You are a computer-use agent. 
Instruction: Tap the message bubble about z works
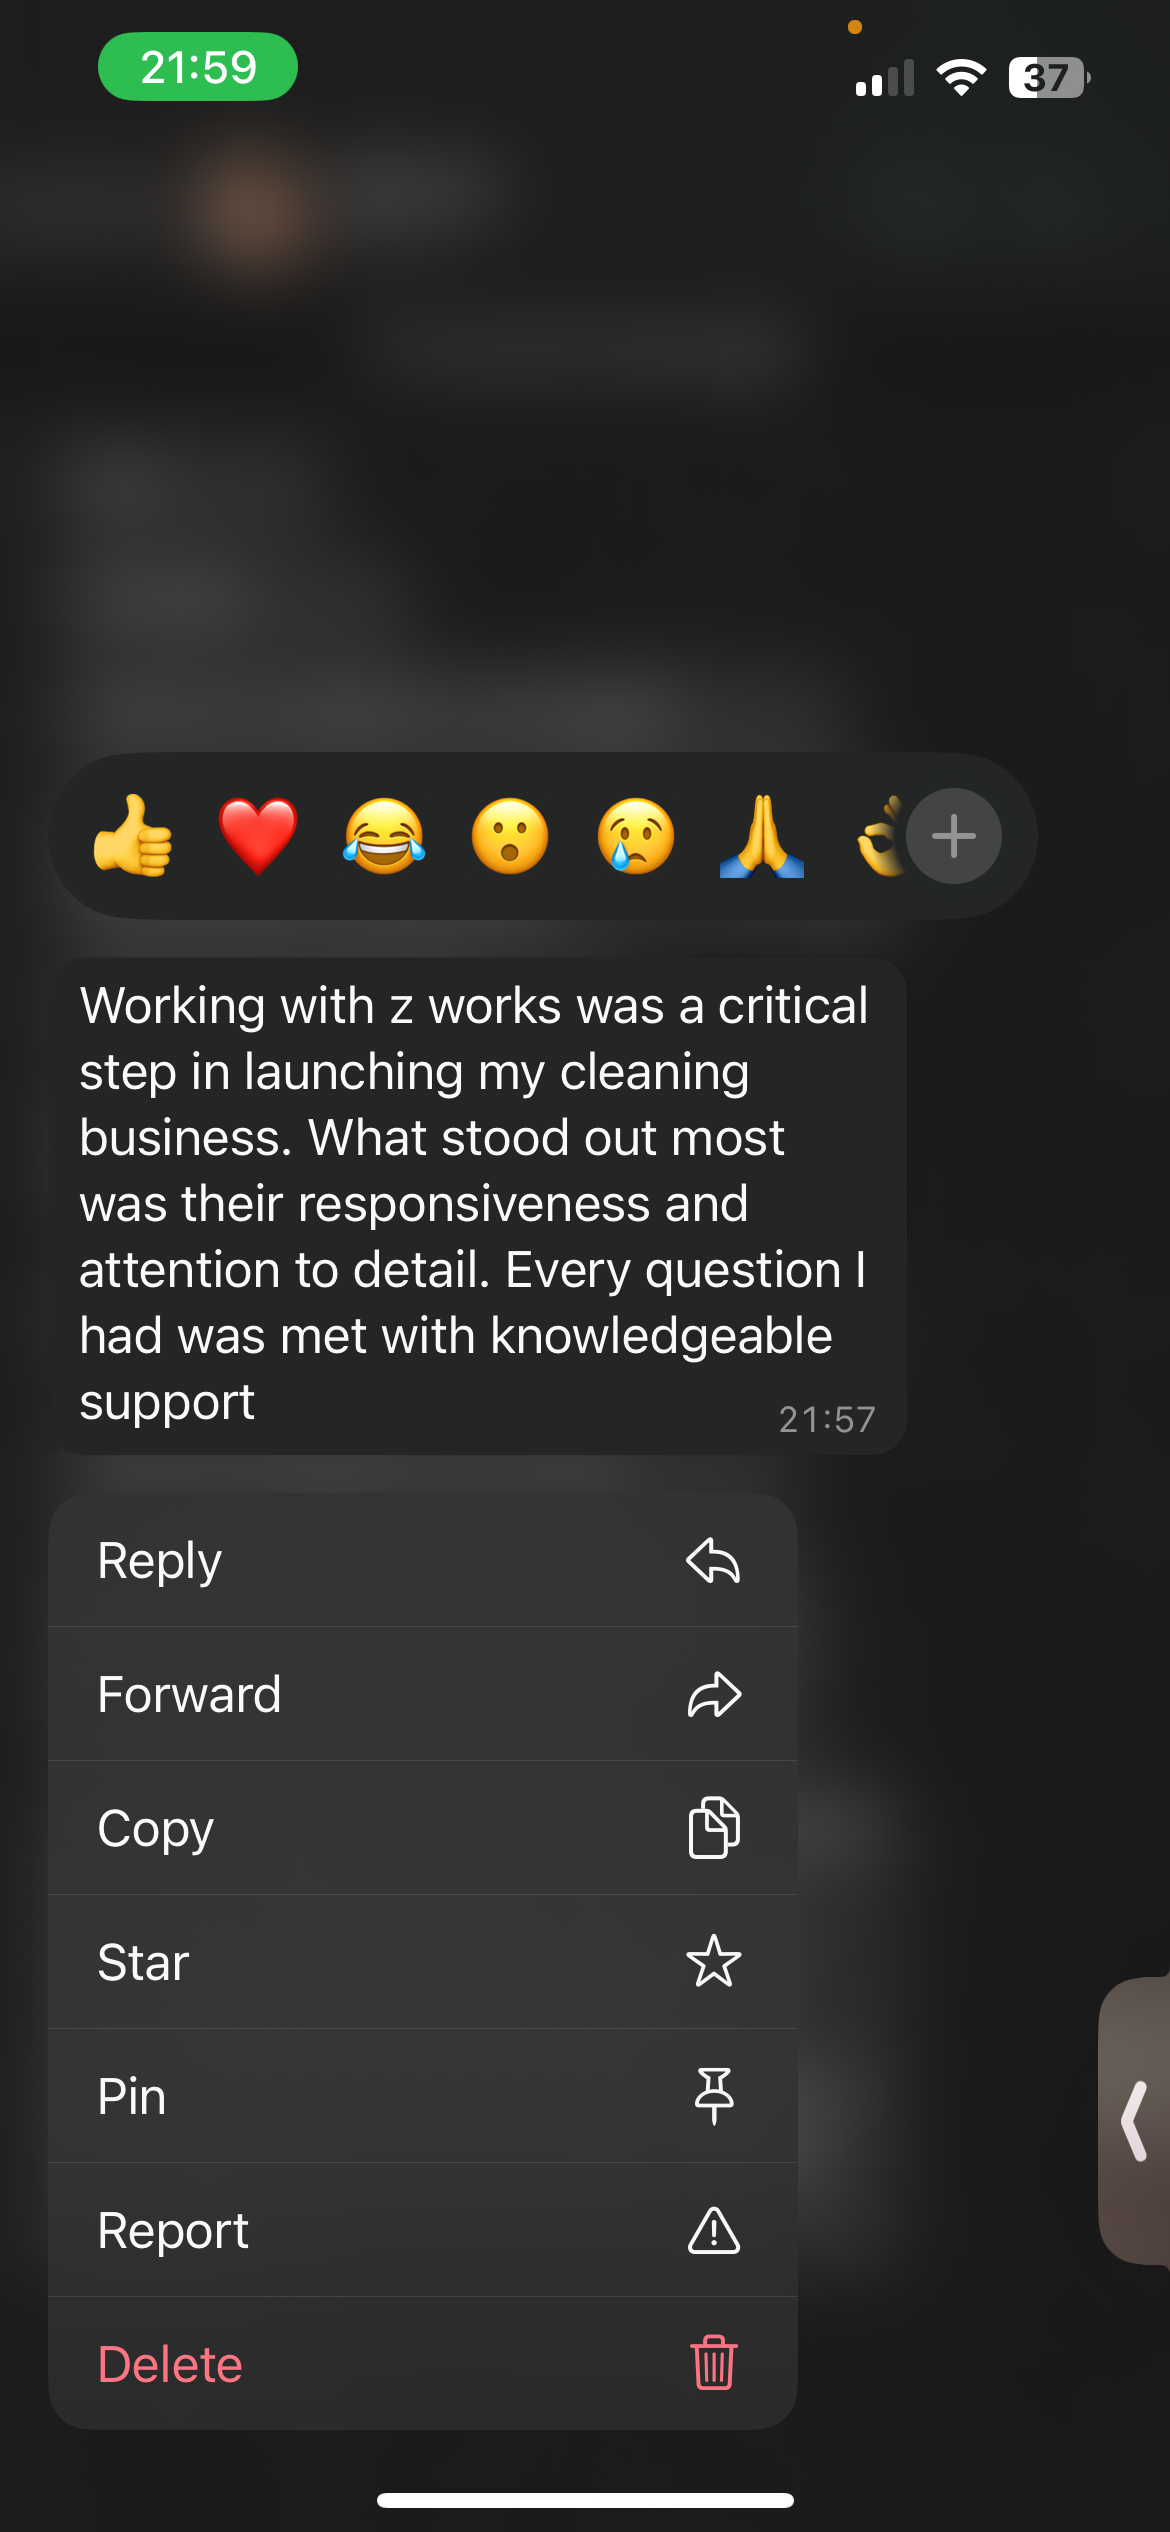tap(478, 1206)
